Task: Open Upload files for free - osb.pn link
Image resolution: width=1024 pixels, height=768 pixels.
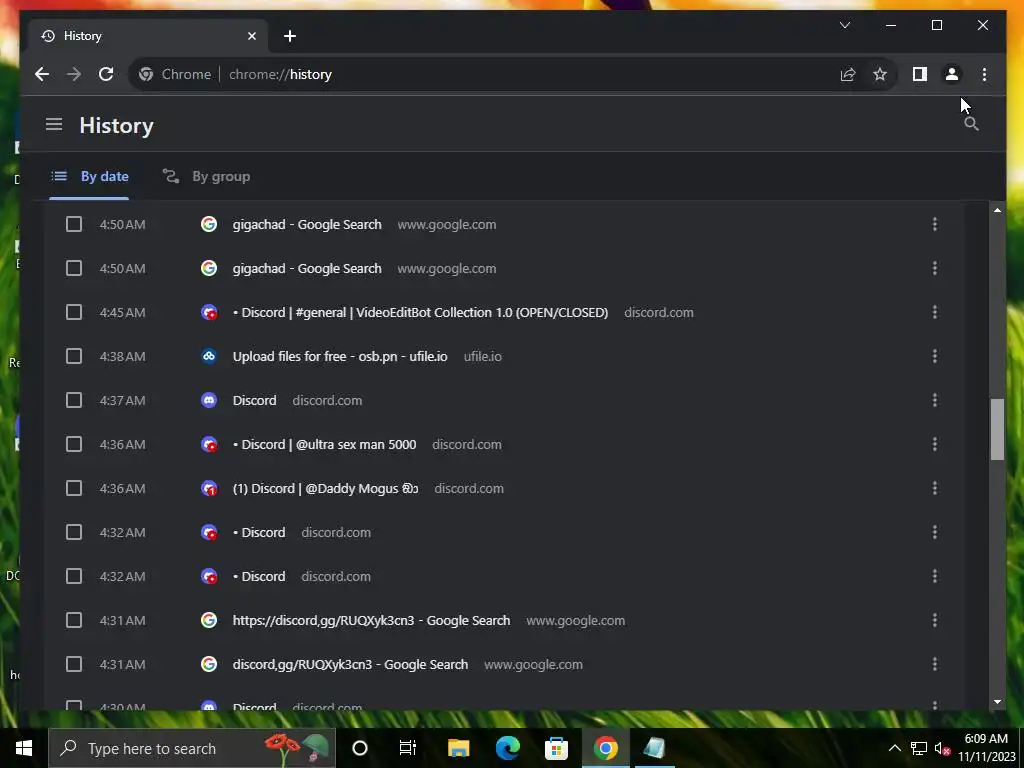Action: (x=340, y=356)
